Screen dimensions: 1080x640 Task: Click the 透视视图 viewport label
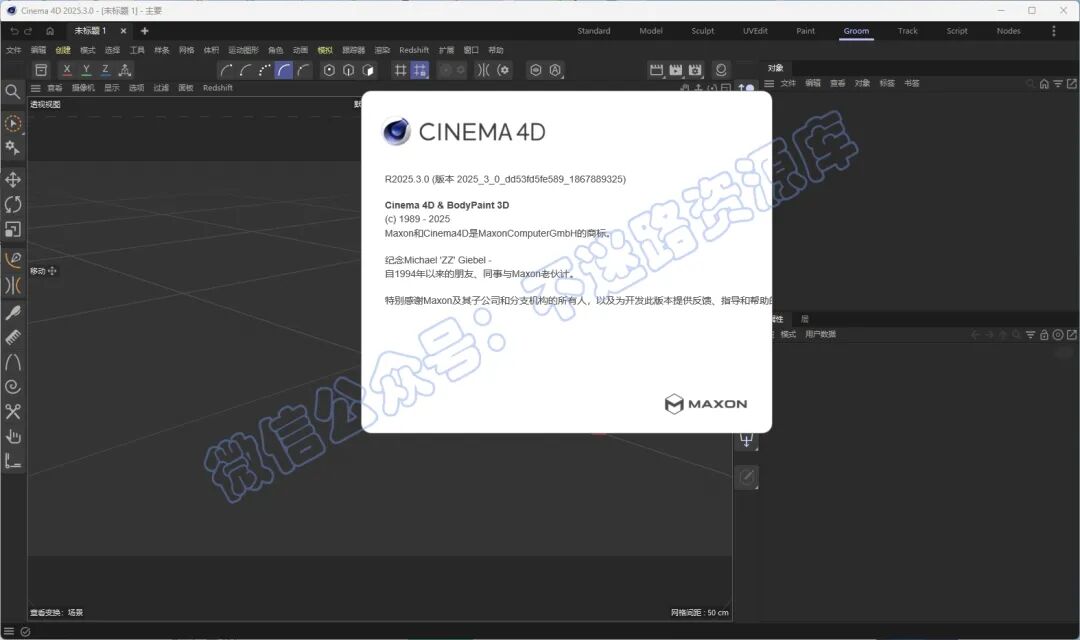(x=45, y=105)
